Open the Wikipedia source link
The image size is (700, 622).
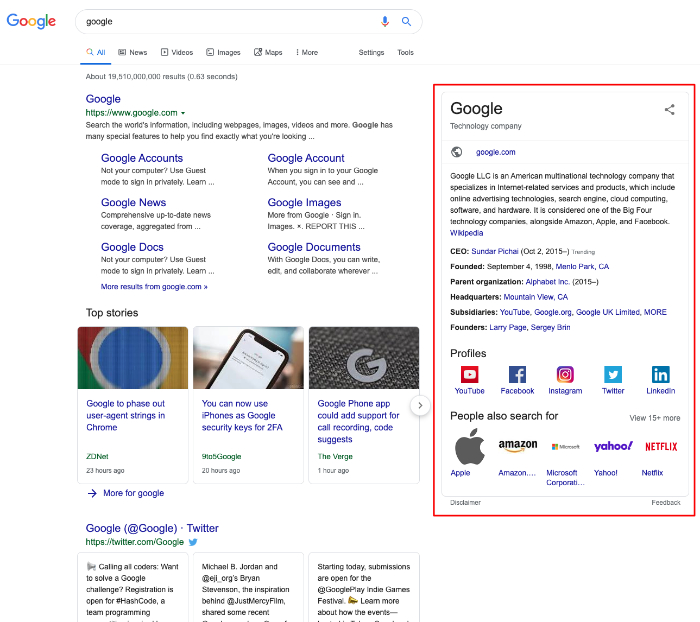467,233
